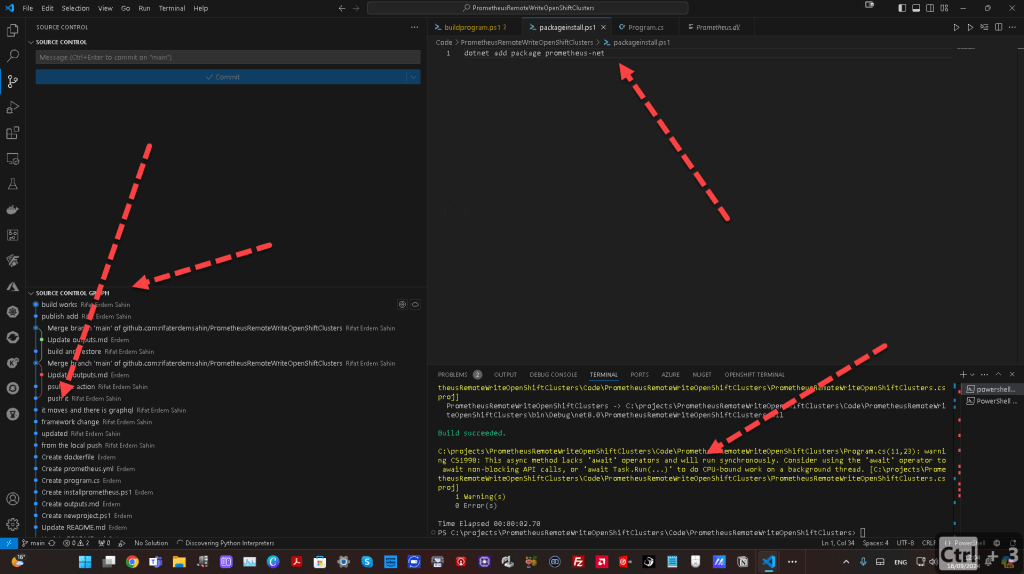This screenshot has width=1024, height=574.
Task: Open the Azure view in activity bar
Action: click(12, 287)
